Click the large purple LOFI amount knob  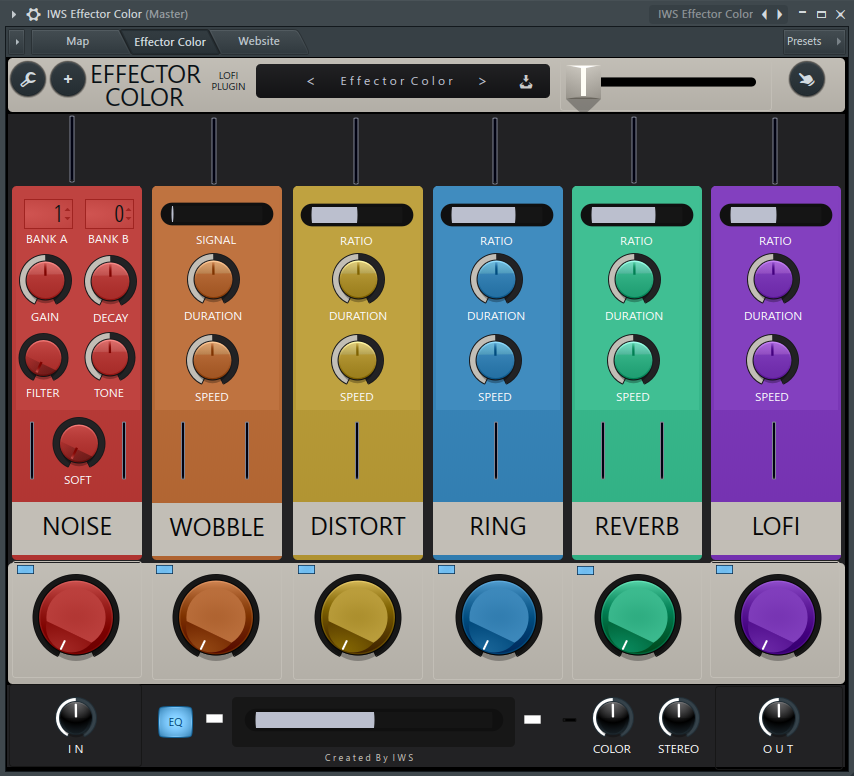[x=778, y=617]
